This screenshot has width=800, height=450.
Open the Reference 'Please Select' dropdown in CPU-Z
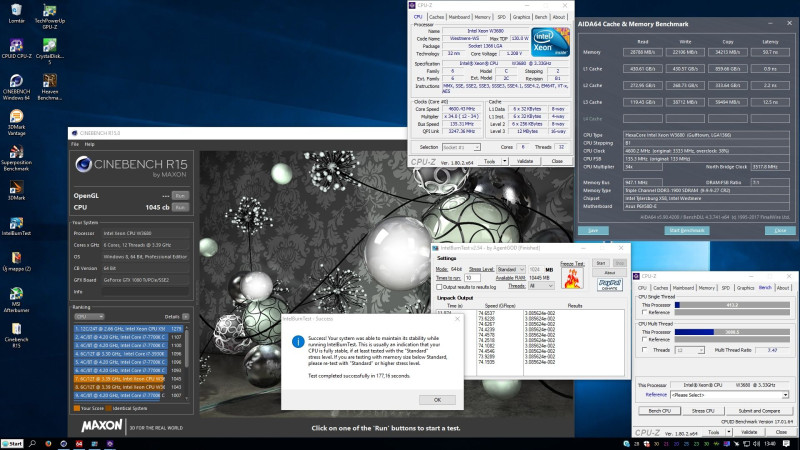(x=730, y=395)
